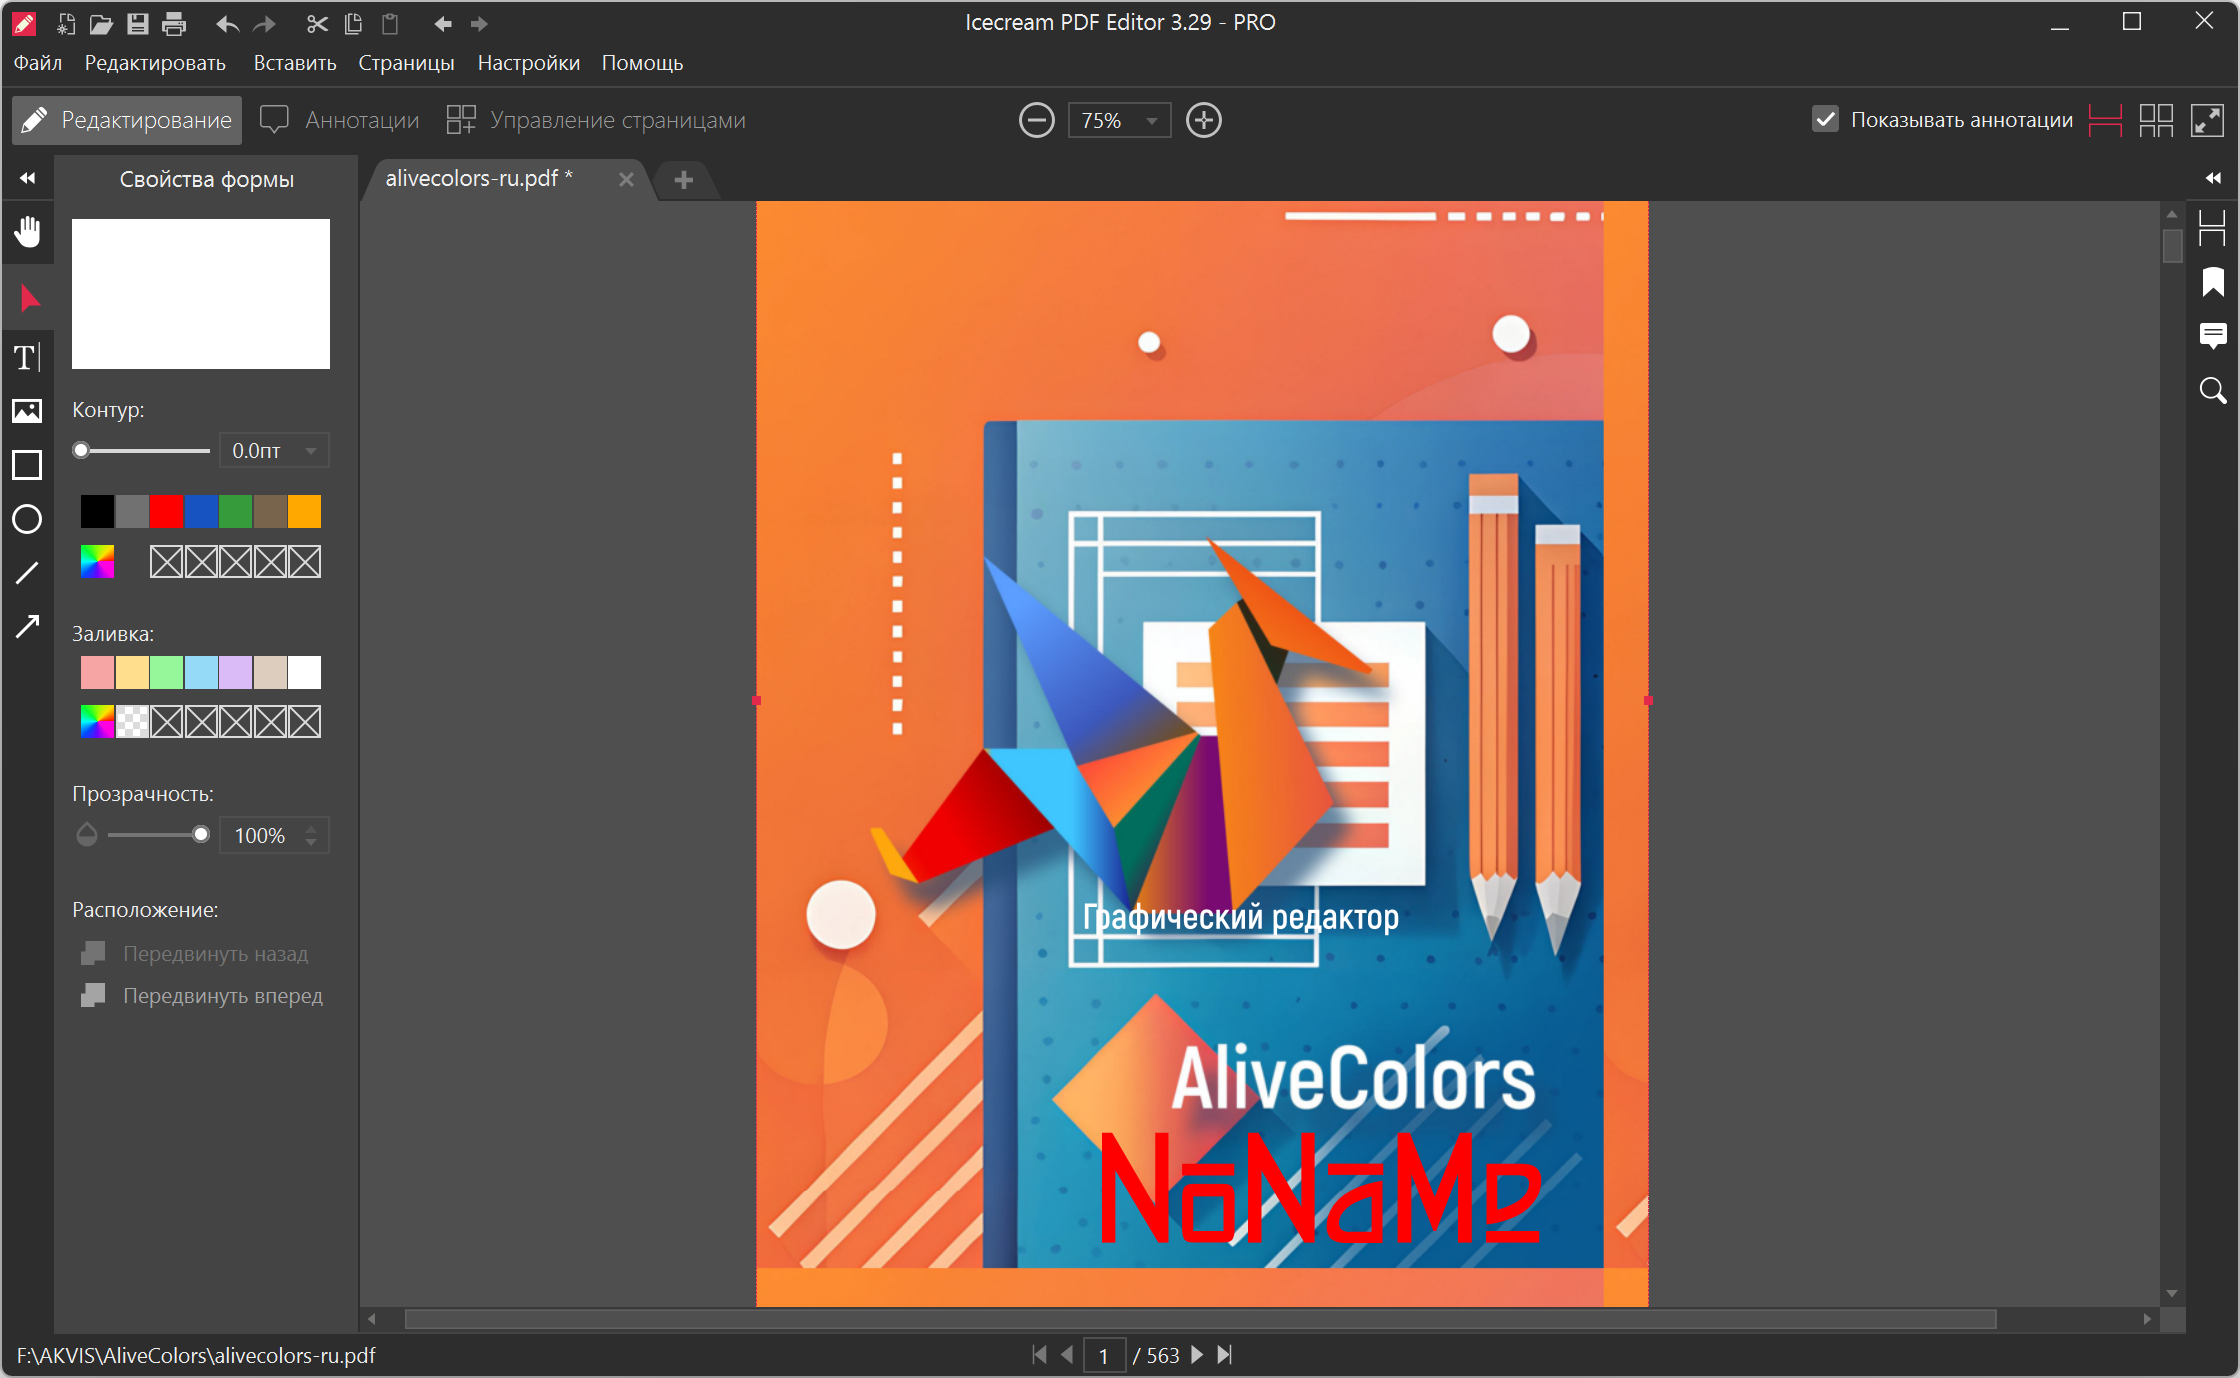Viewport: 2240px width, 1378px height.
Task: Expand the Контур thickness dropdown
Action: point(311,451)
